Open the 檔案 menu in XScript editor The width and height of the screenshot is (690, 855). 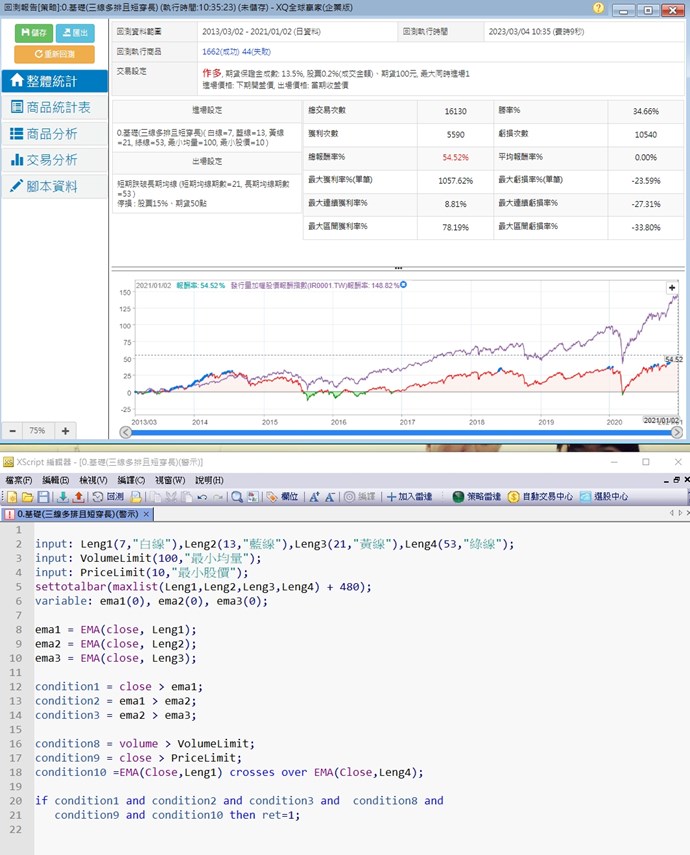click(x=18, y=480)
